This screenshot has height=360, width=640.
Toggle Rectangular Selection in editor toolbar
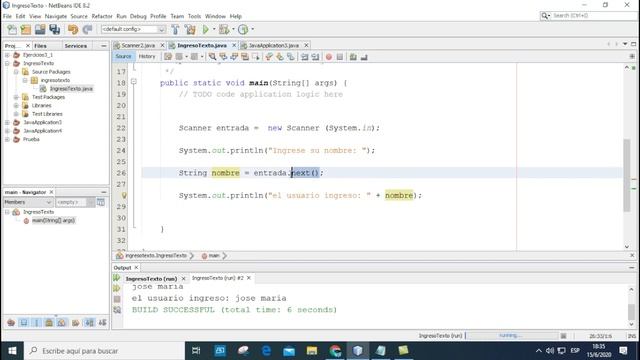coord(256,57)
